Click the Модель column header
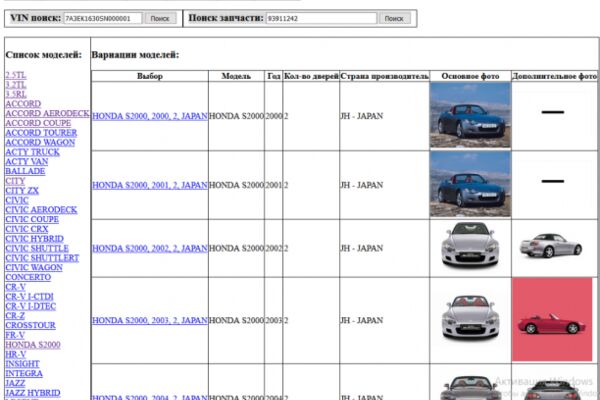 click(236, 76)
